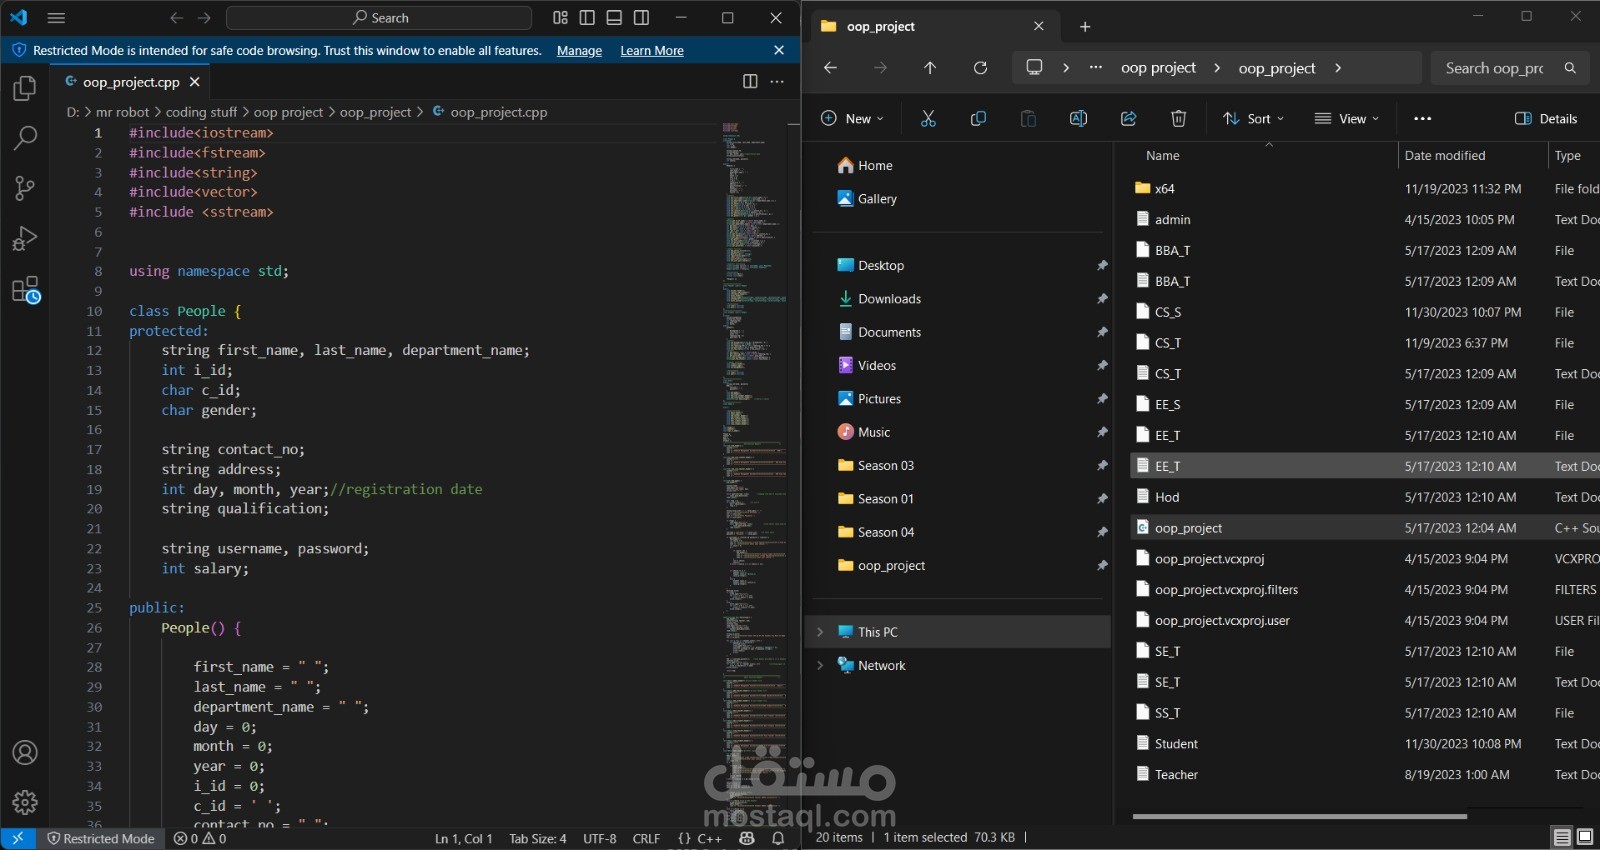Viewport: 1600px width, 850px height.
Task: Open a new tab in File Explorer
Action: [x=1085, y=27]
